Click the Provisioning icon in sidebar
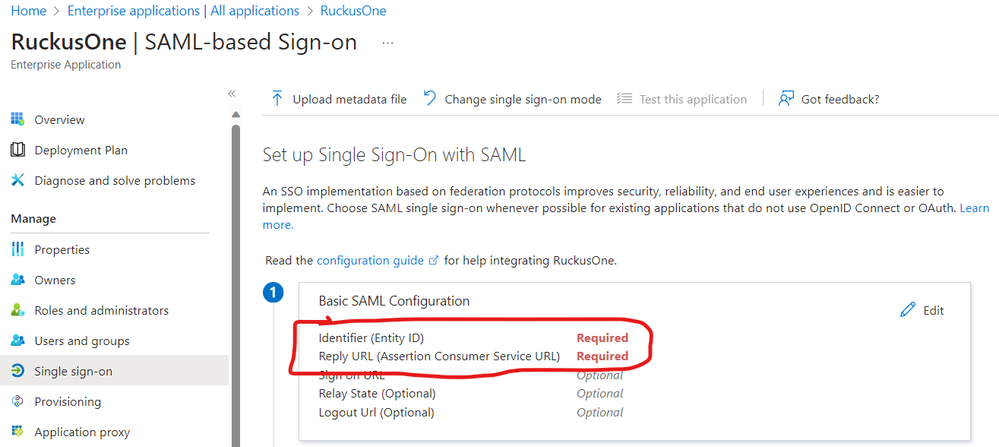999x447 pixels. click(18, 402)
